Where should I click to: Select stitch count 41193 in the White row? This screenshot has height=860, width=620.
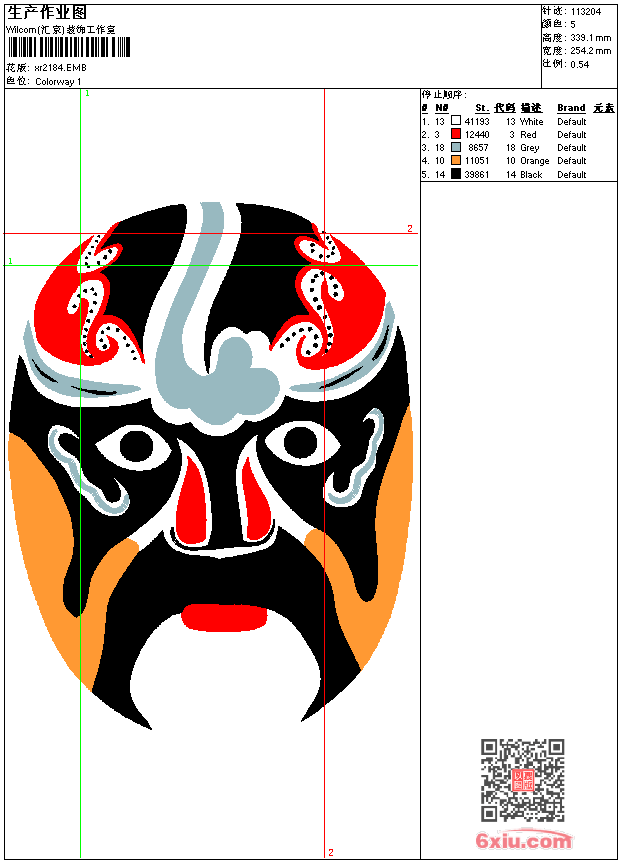[x=477, y=122]
